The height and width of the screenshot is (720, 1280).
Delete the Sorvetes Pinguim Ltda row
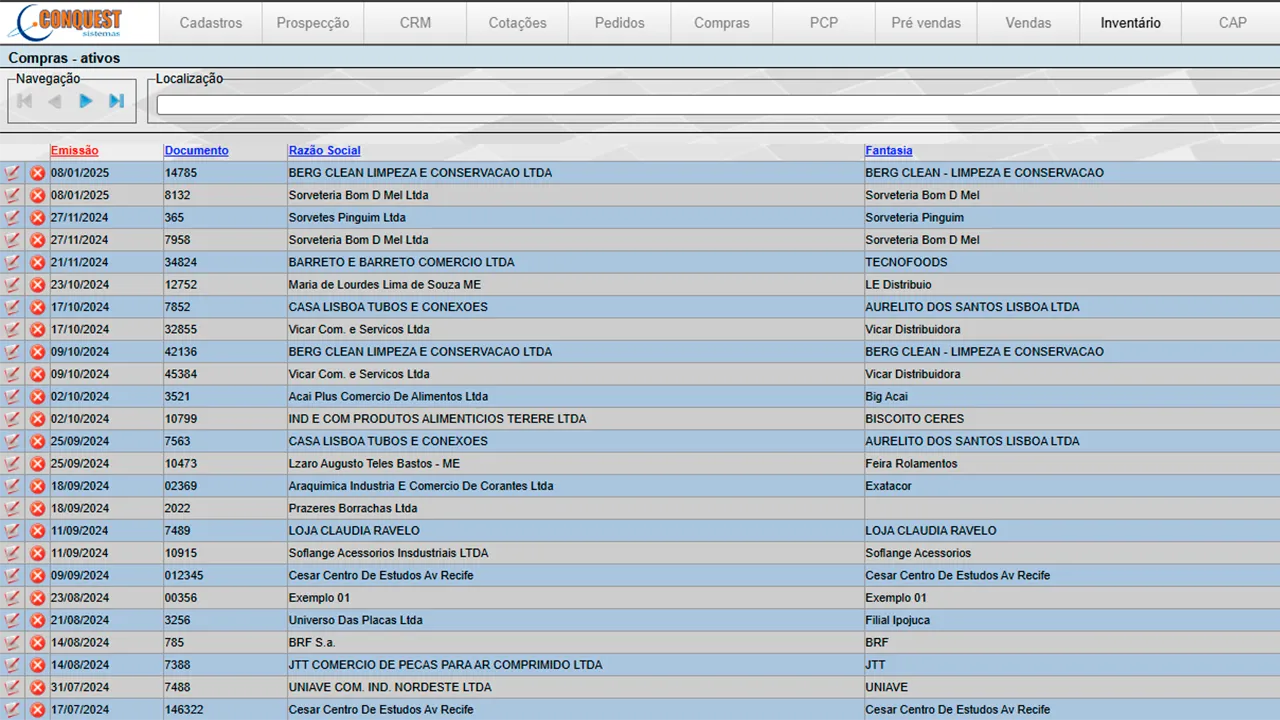pos(37,218)
